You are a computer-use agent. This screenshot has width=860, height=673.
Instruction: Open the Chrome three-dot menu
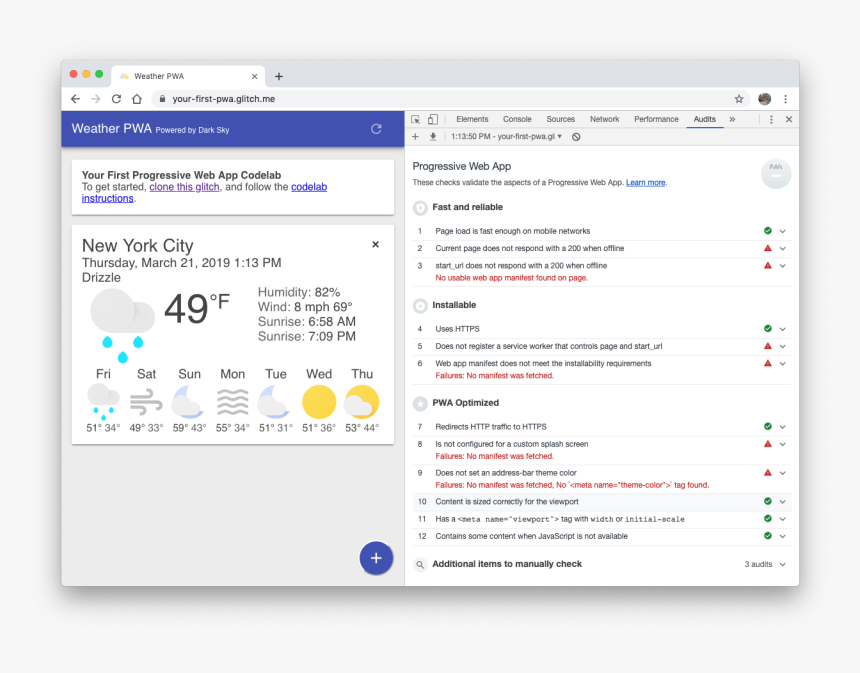[785, 99]
